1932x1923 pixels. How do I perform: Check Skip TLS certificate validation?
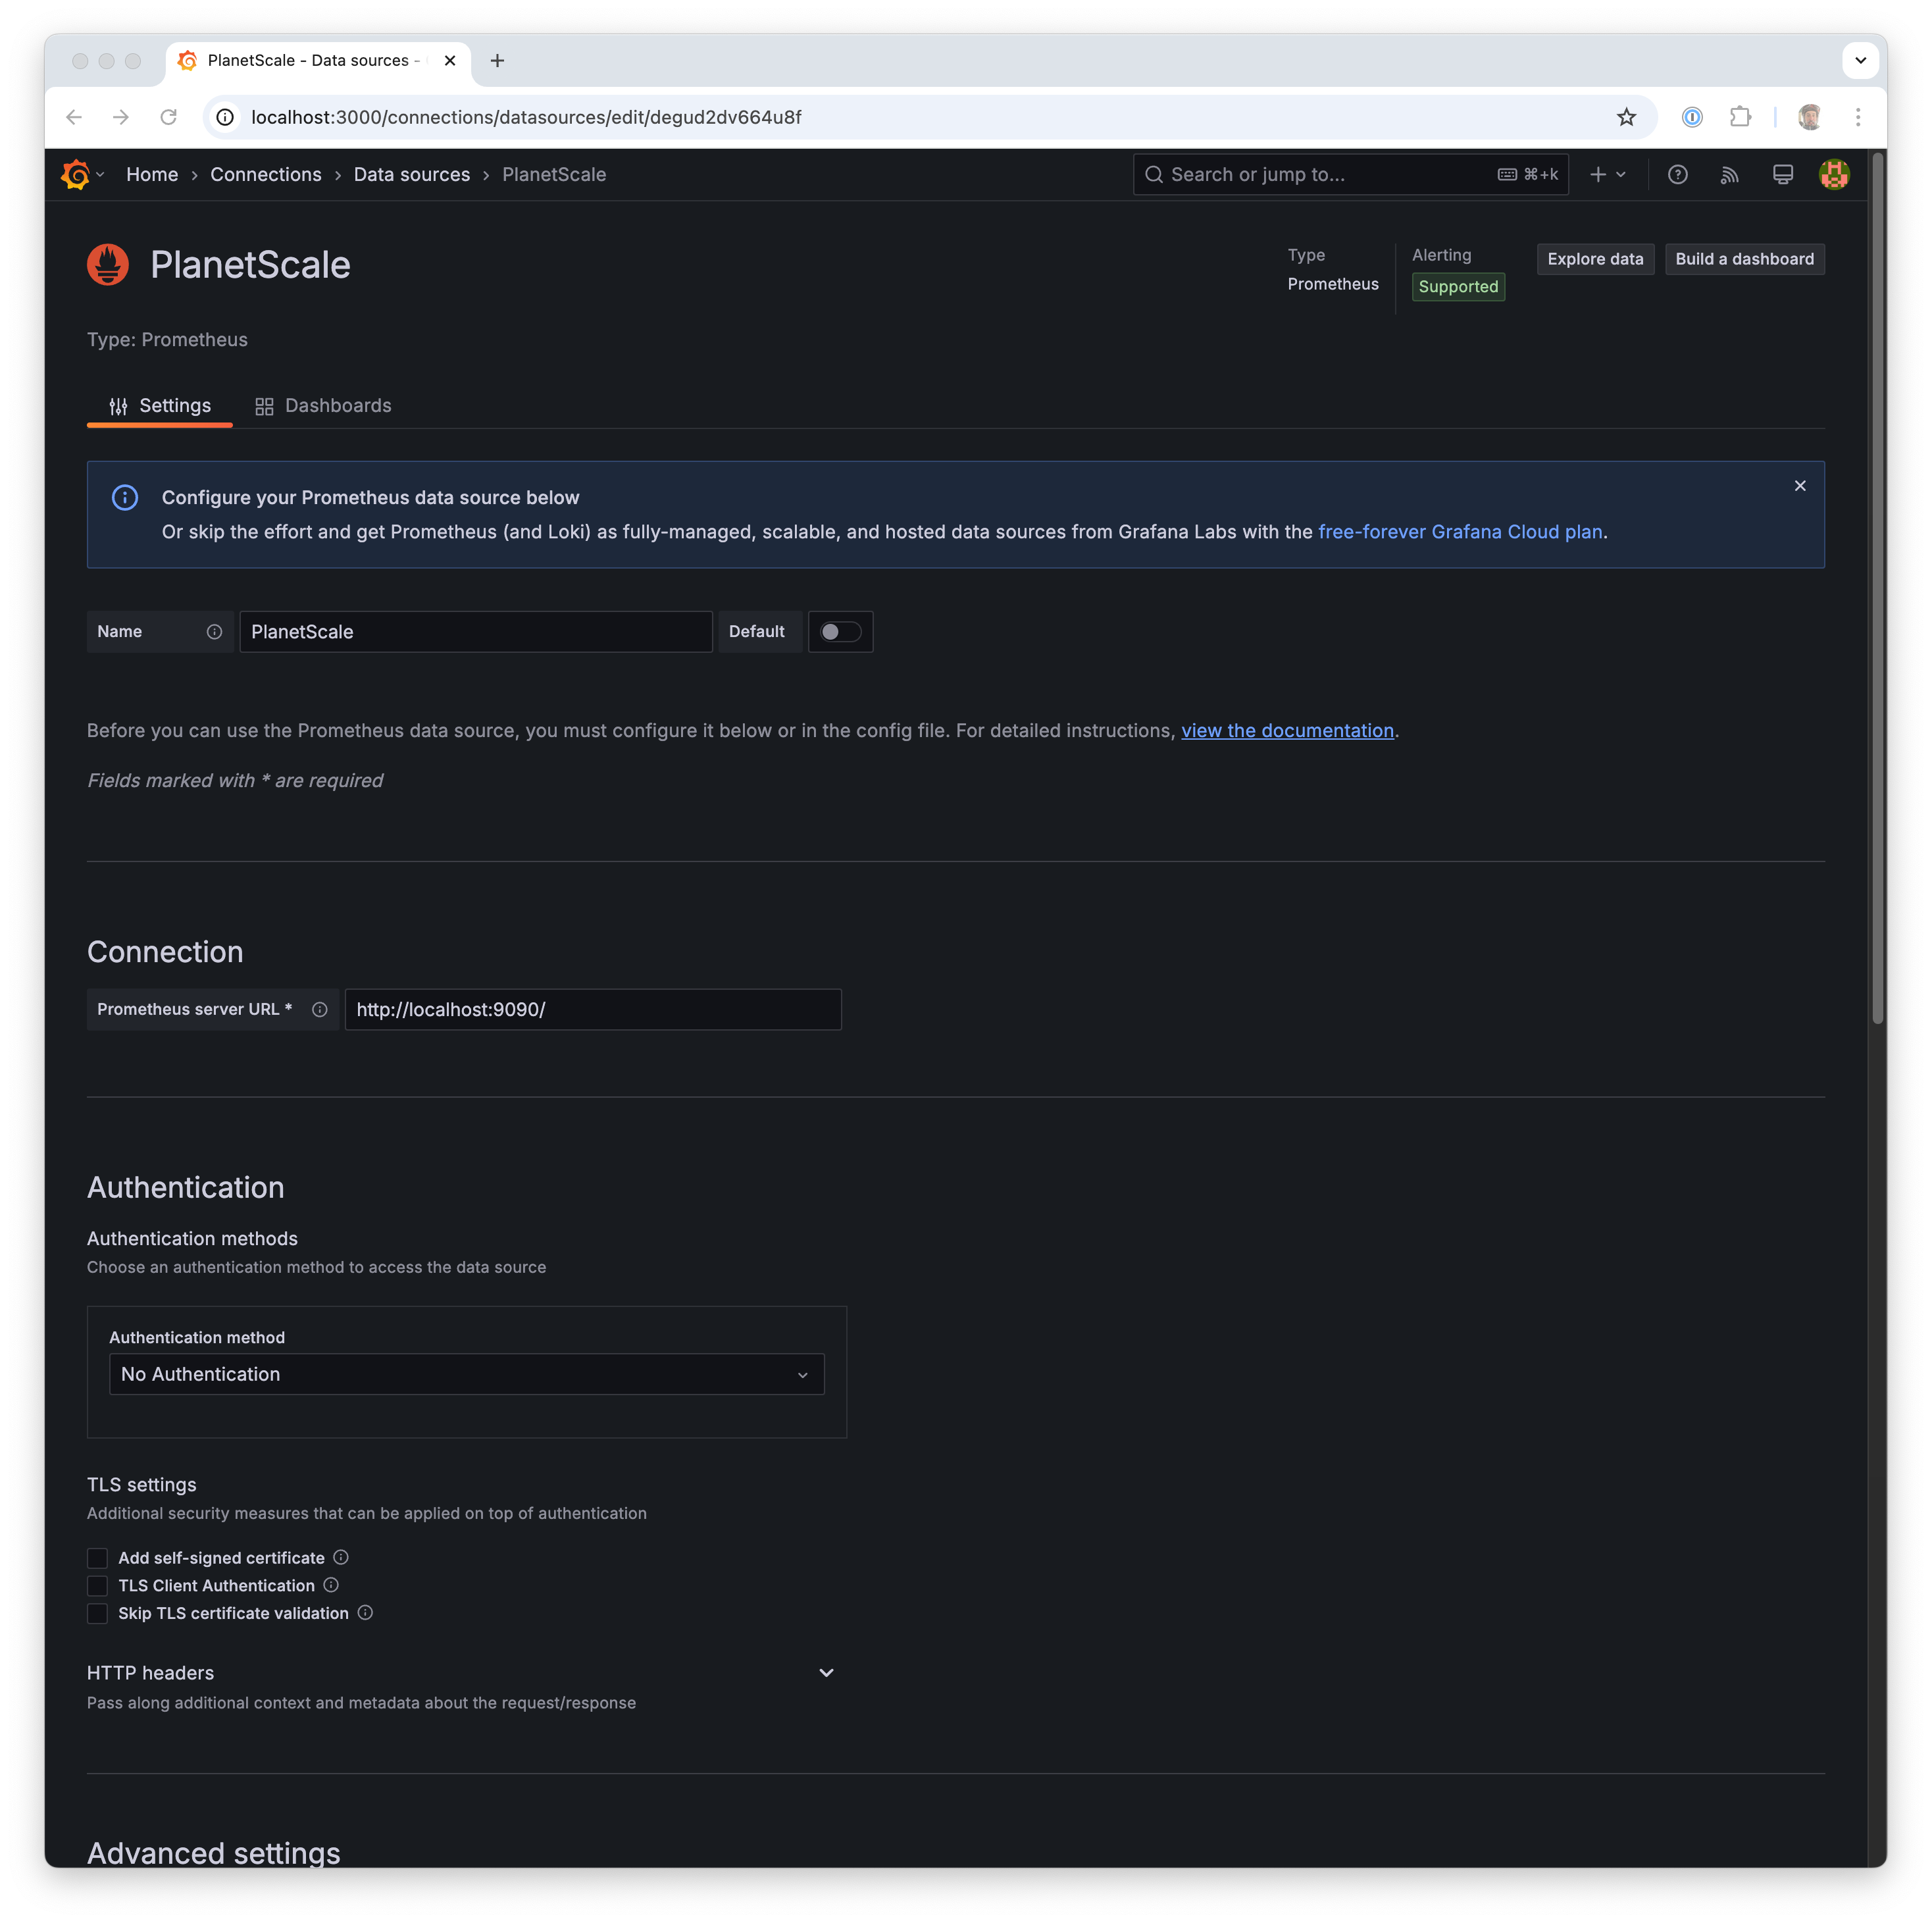pos(97,1613)
